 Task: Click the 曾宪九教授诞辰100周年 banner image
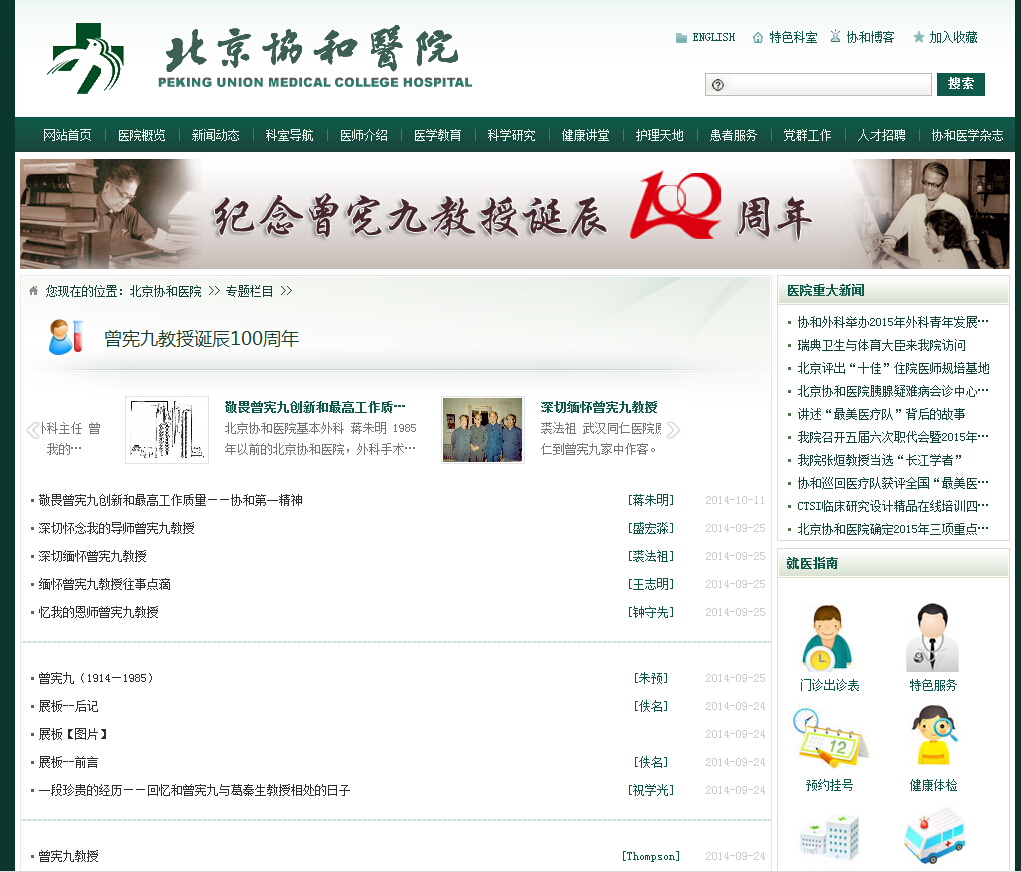click(x=514, y=214)
